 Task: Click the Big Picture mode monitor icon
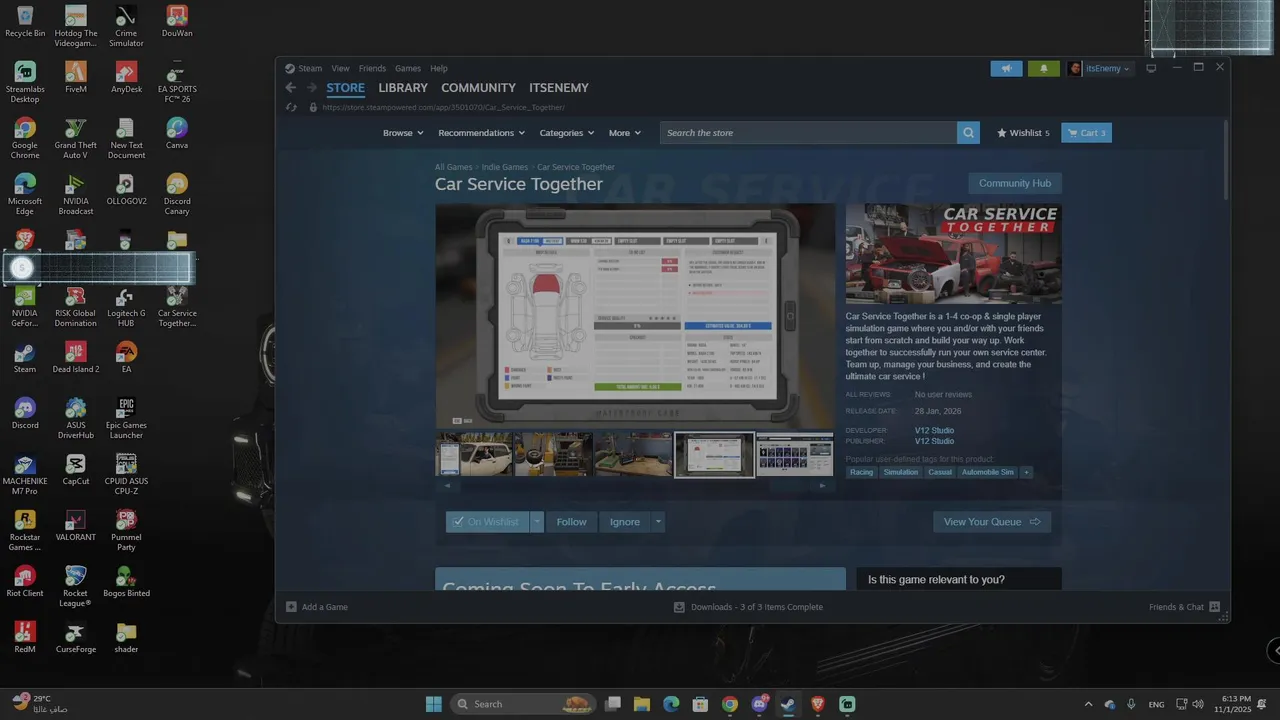1151,69
